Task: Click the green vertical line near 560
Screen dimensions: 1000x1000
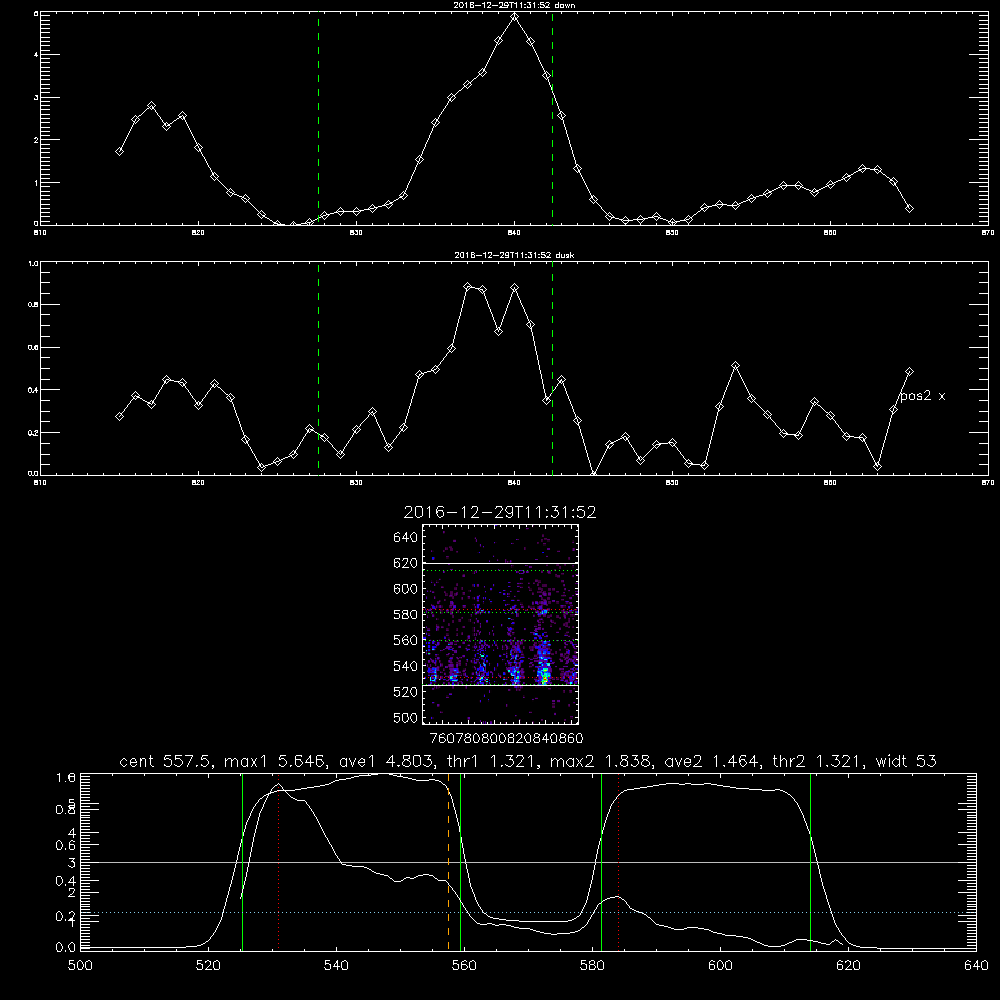Action: [x=460, y=862]
